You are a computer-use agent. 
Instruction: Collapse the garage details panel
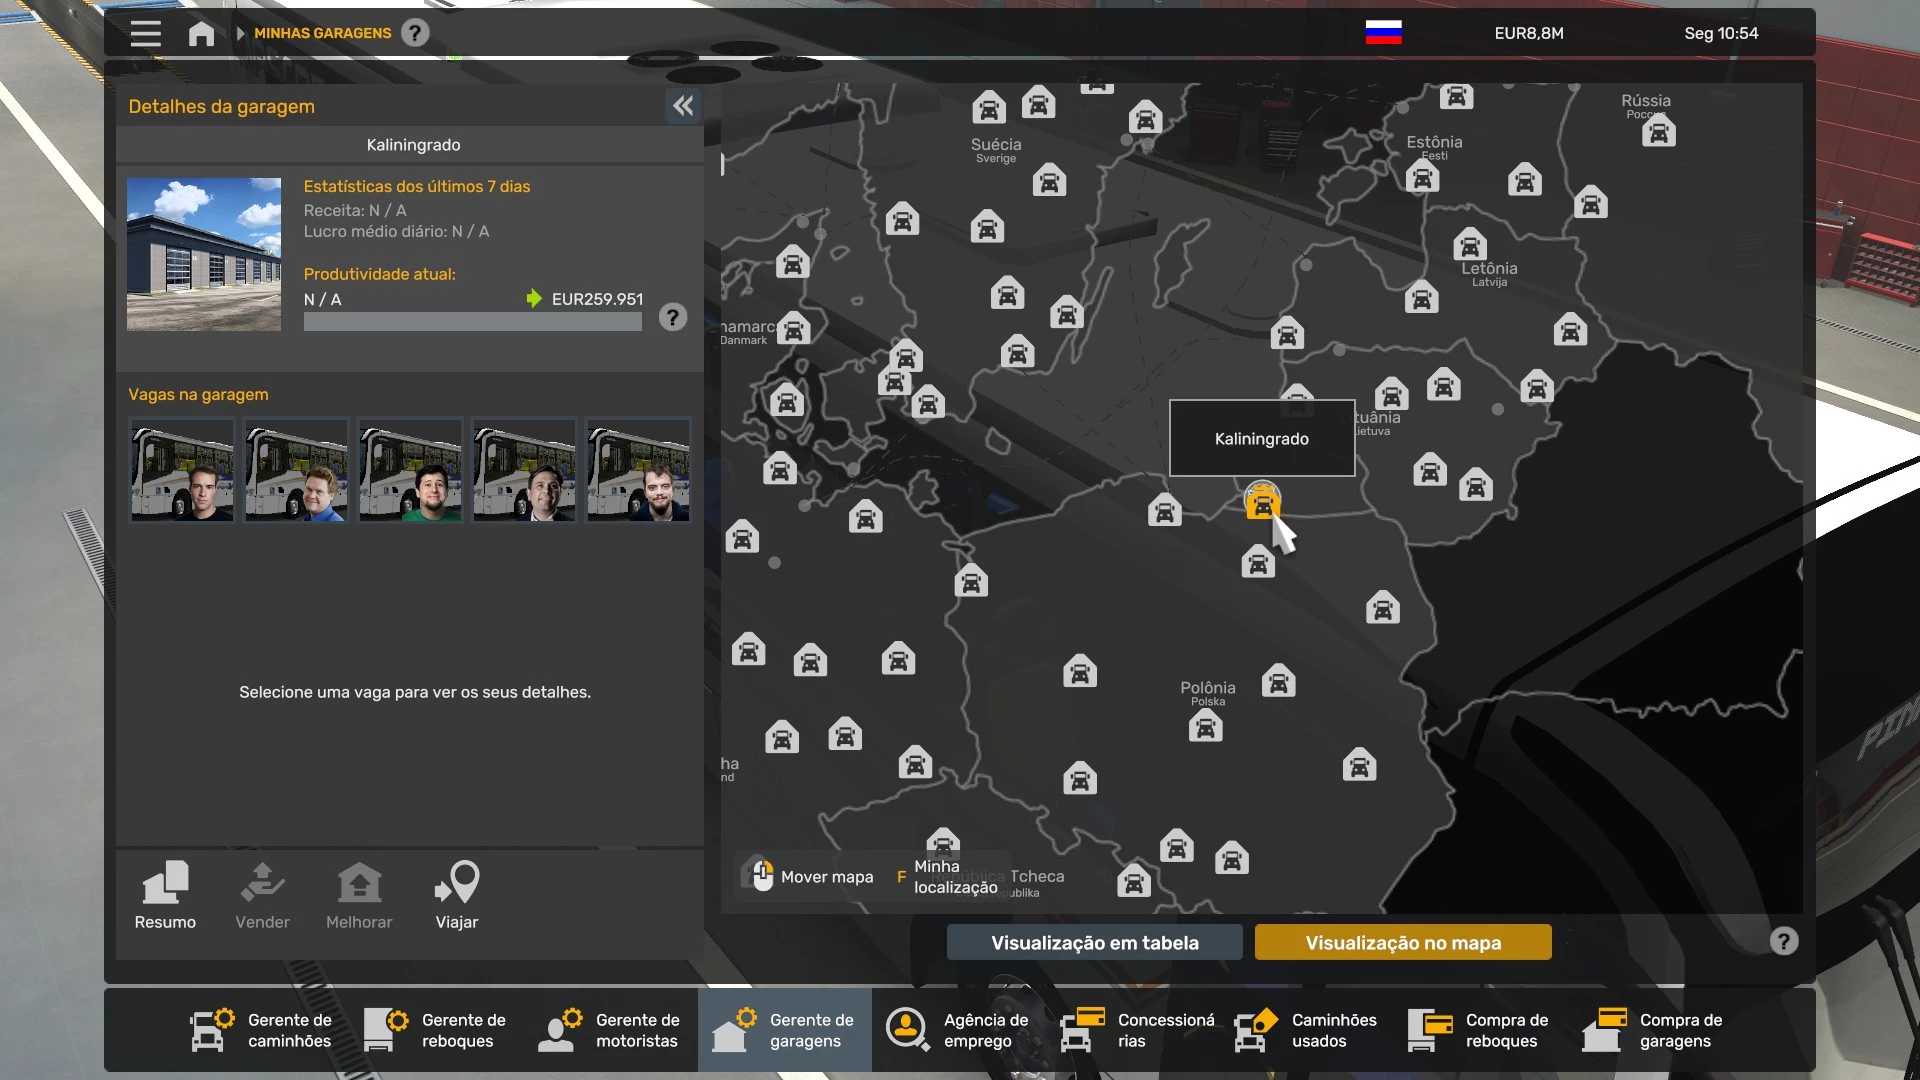pos(683,106)
